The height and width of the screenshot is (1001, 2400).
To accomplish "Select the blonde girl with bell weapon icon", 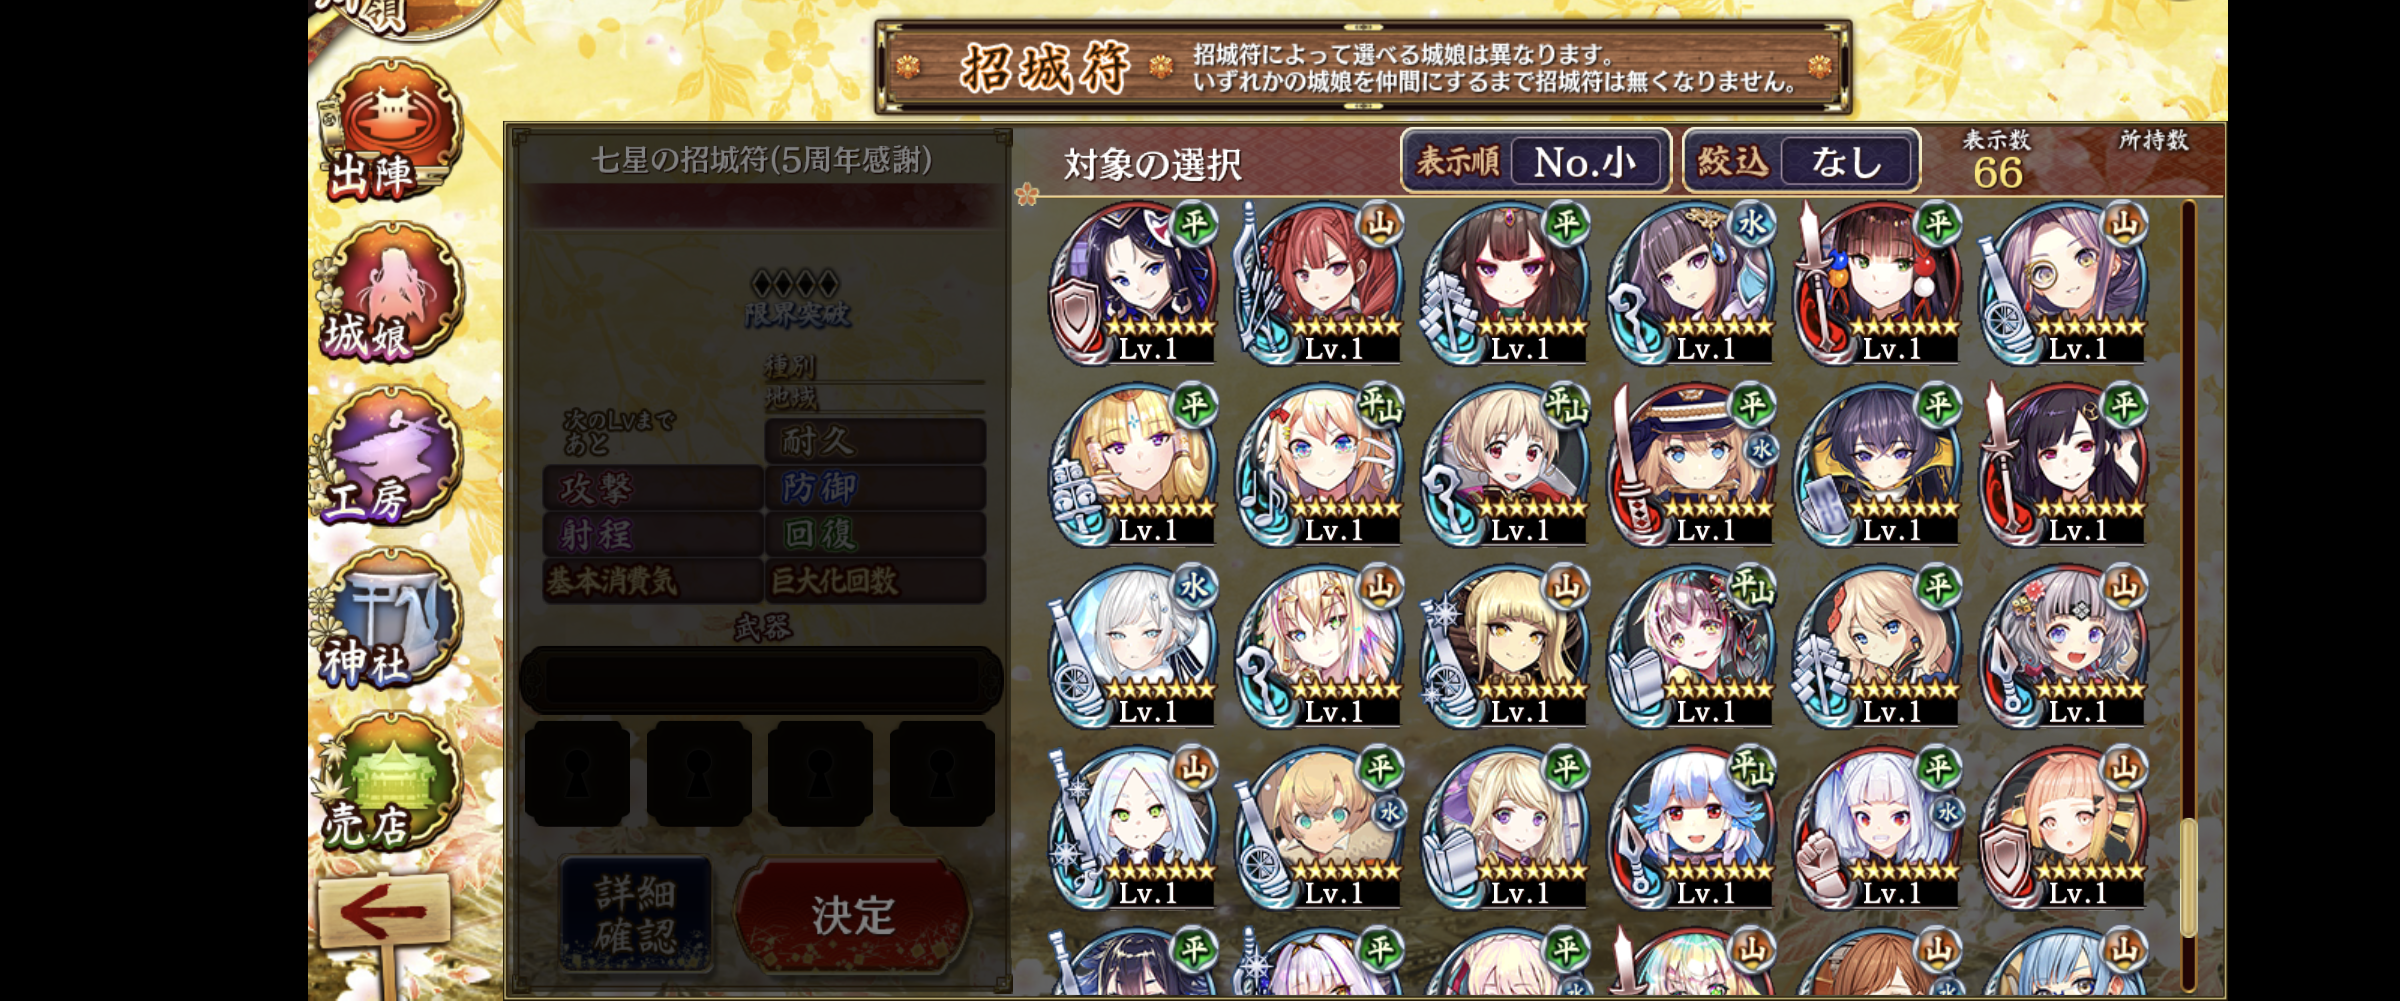I will tap(1134, 465).
